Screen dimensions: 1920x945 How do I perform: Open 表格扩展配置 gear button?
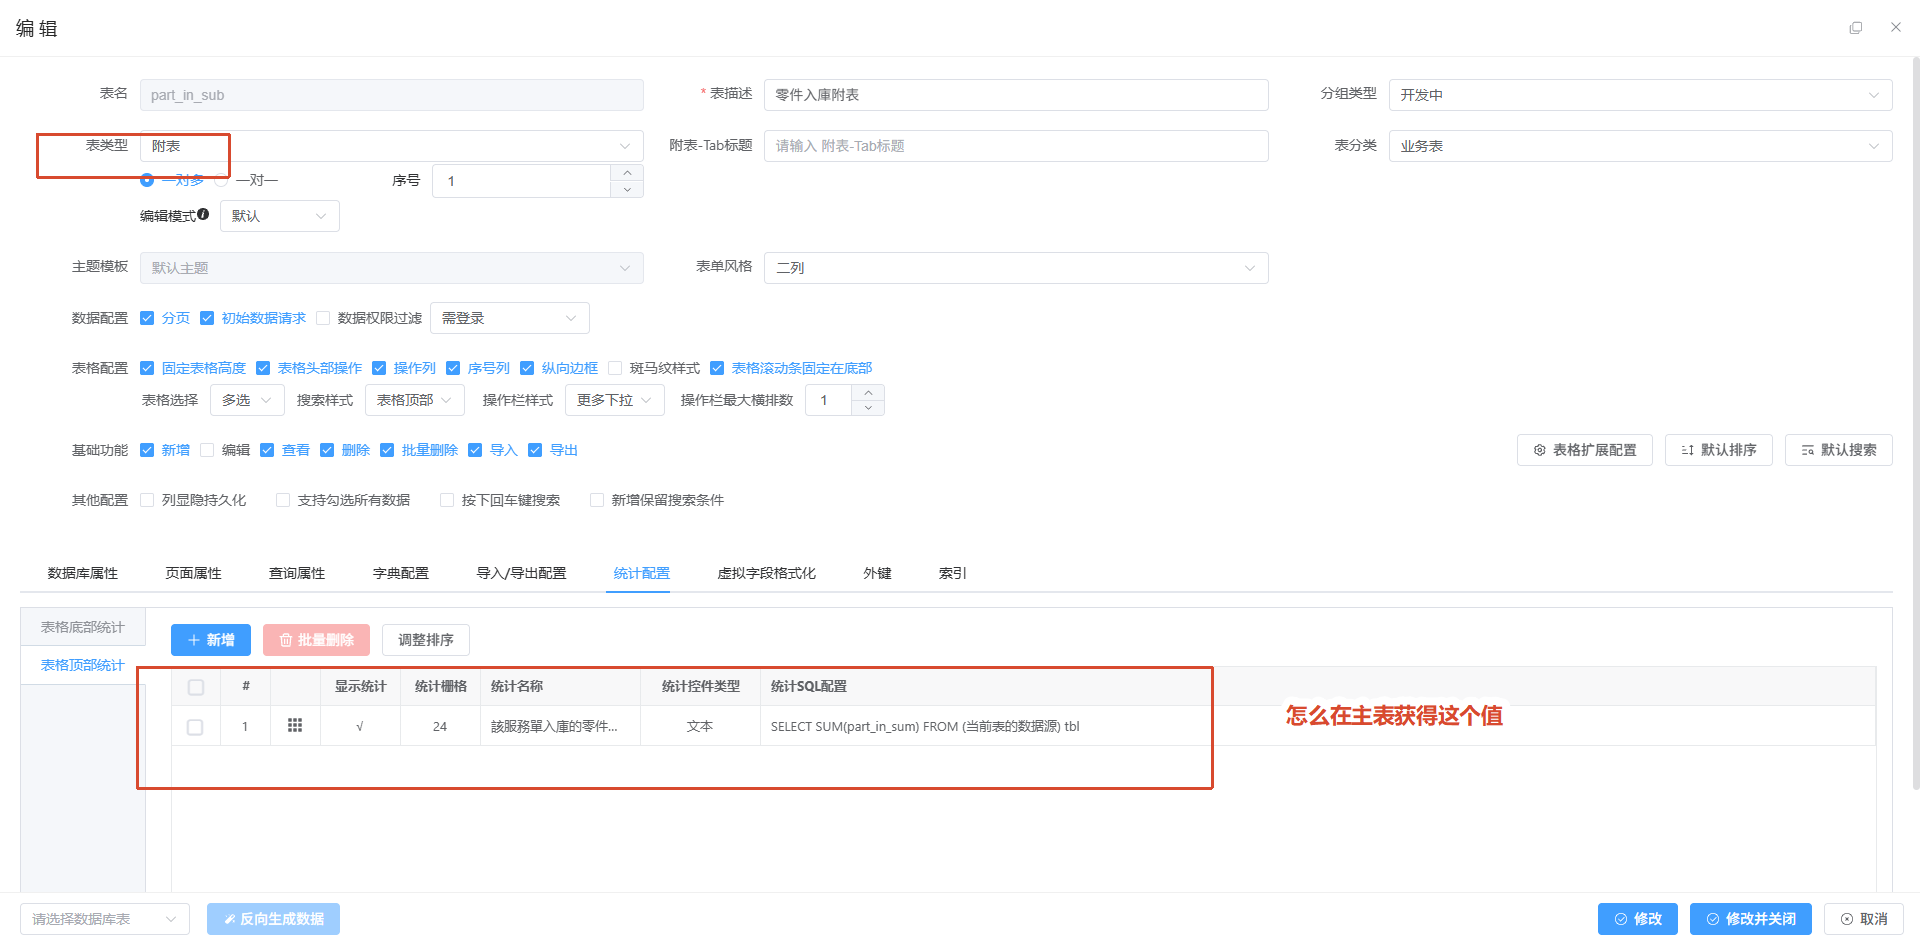pyautogui.click(x=1585, y=450)
